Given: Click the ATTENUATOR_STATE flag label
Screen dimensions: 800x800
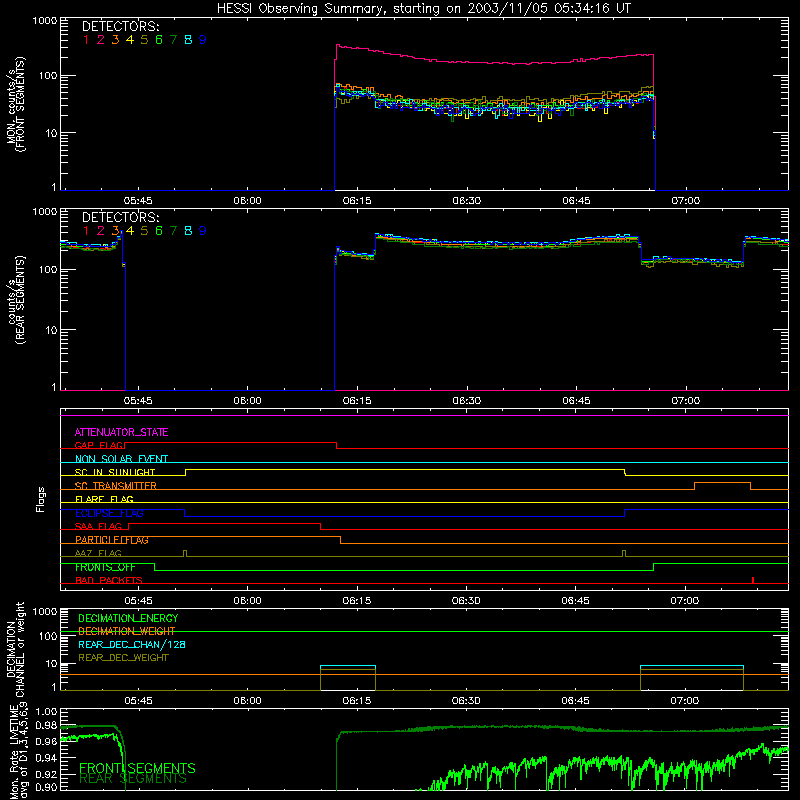Looking at the screenshot, I should 121,432.
